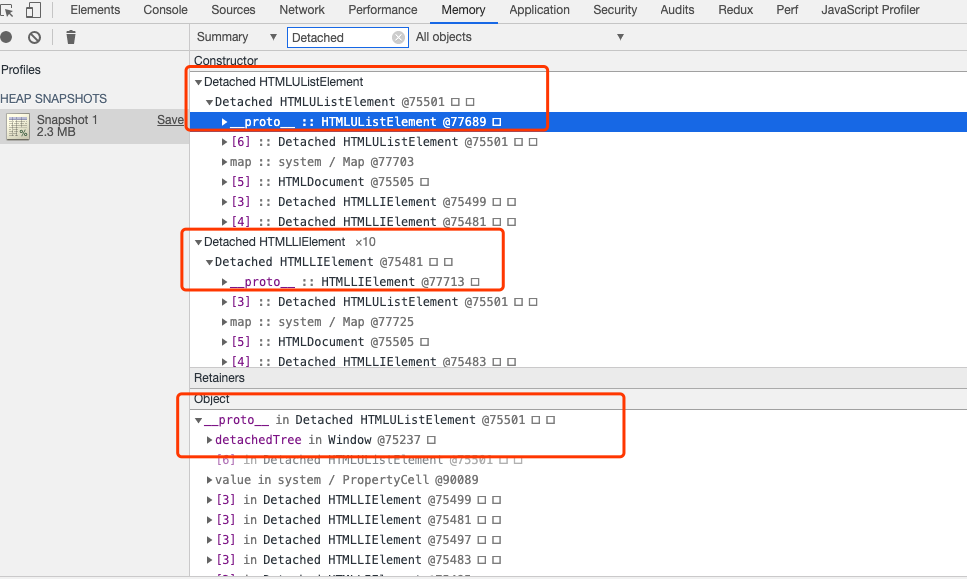Collapse the Detached HTMLUListElement constructor group
967x579 pixels.
[197, 82]
